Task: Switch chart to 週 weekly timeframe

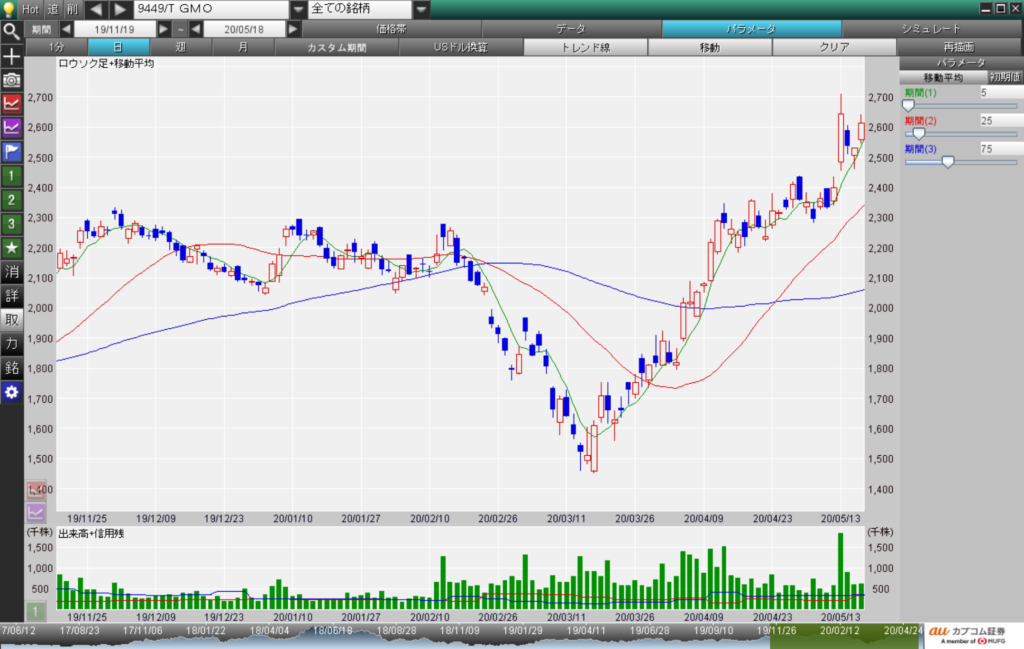Action: click(180, 47)
